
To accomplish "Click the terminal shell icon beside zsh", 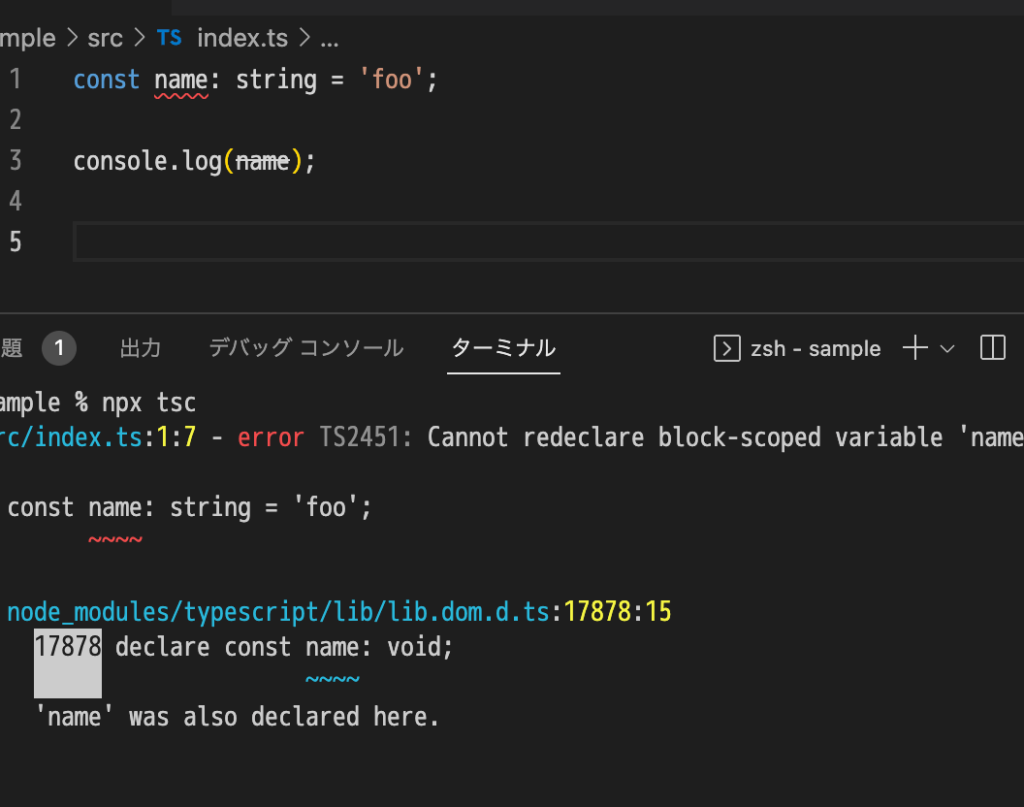I will (727, 348).
